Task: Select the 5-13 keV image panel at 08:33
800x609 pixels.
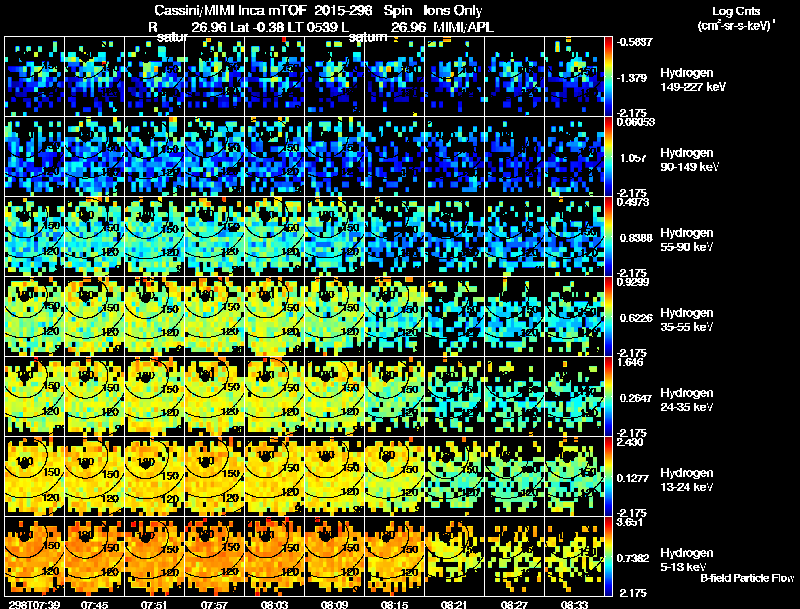Action: coord(574,557)
